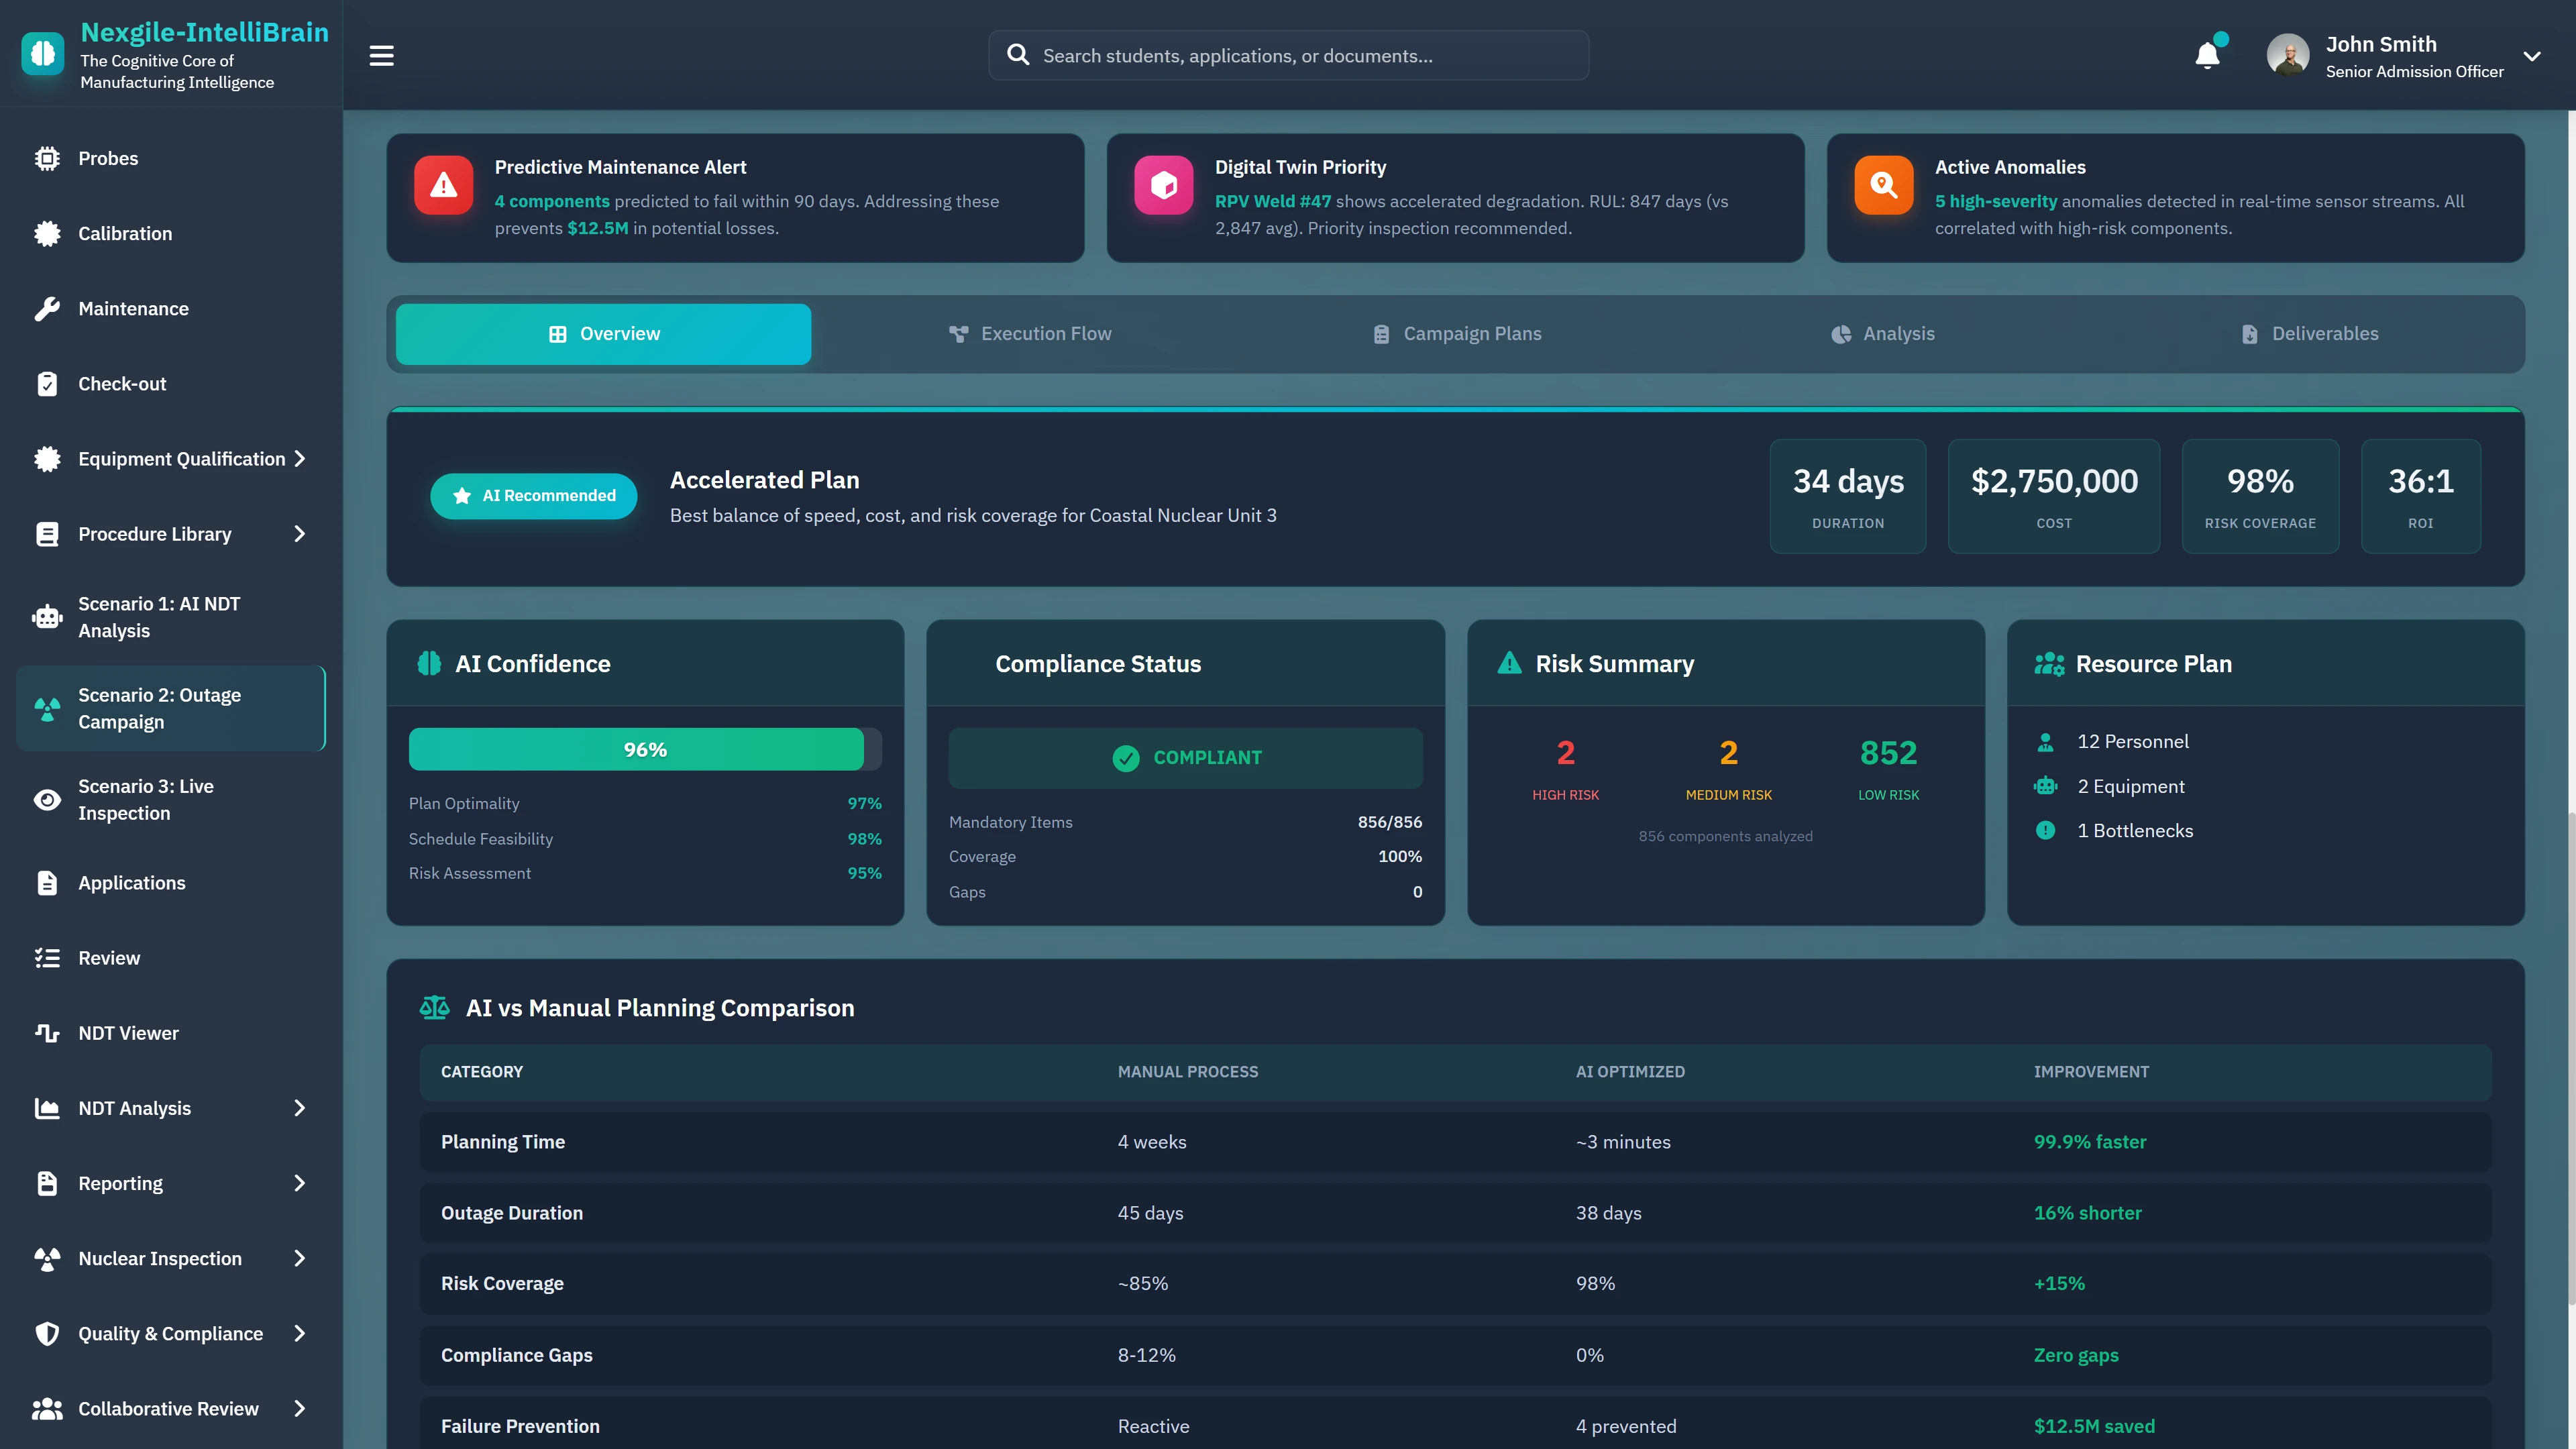Toggle the hamburger menu button
2576x1449 pixels.
point(381,55)
